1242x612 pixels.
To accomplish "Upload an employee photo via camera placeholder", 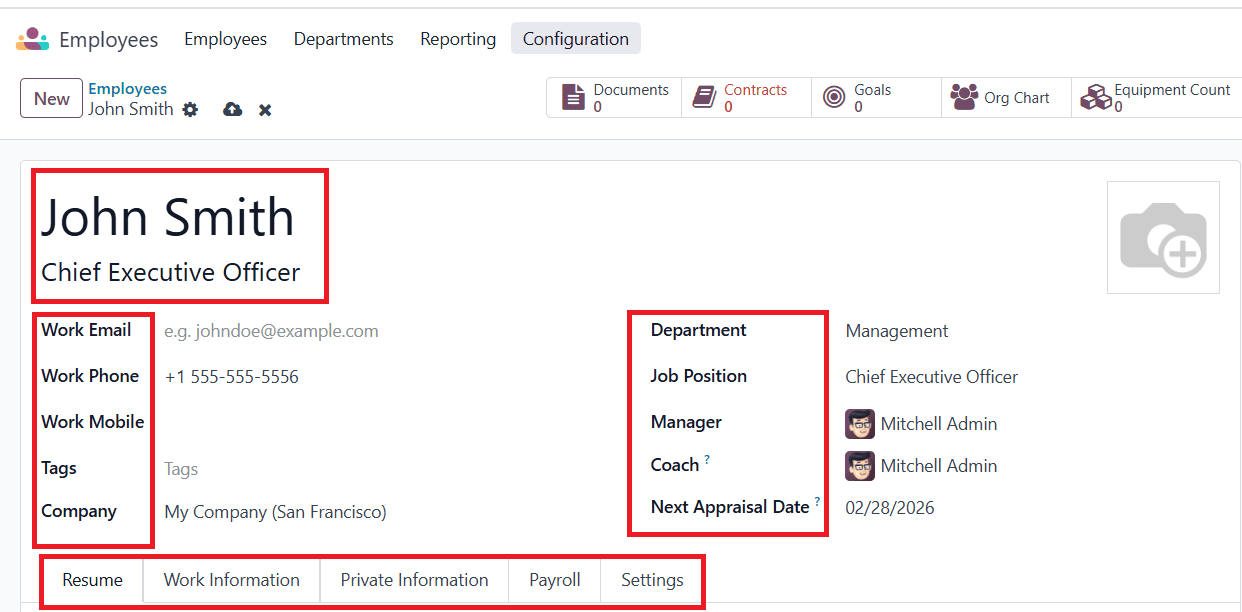I will (x=1163, y=238).
